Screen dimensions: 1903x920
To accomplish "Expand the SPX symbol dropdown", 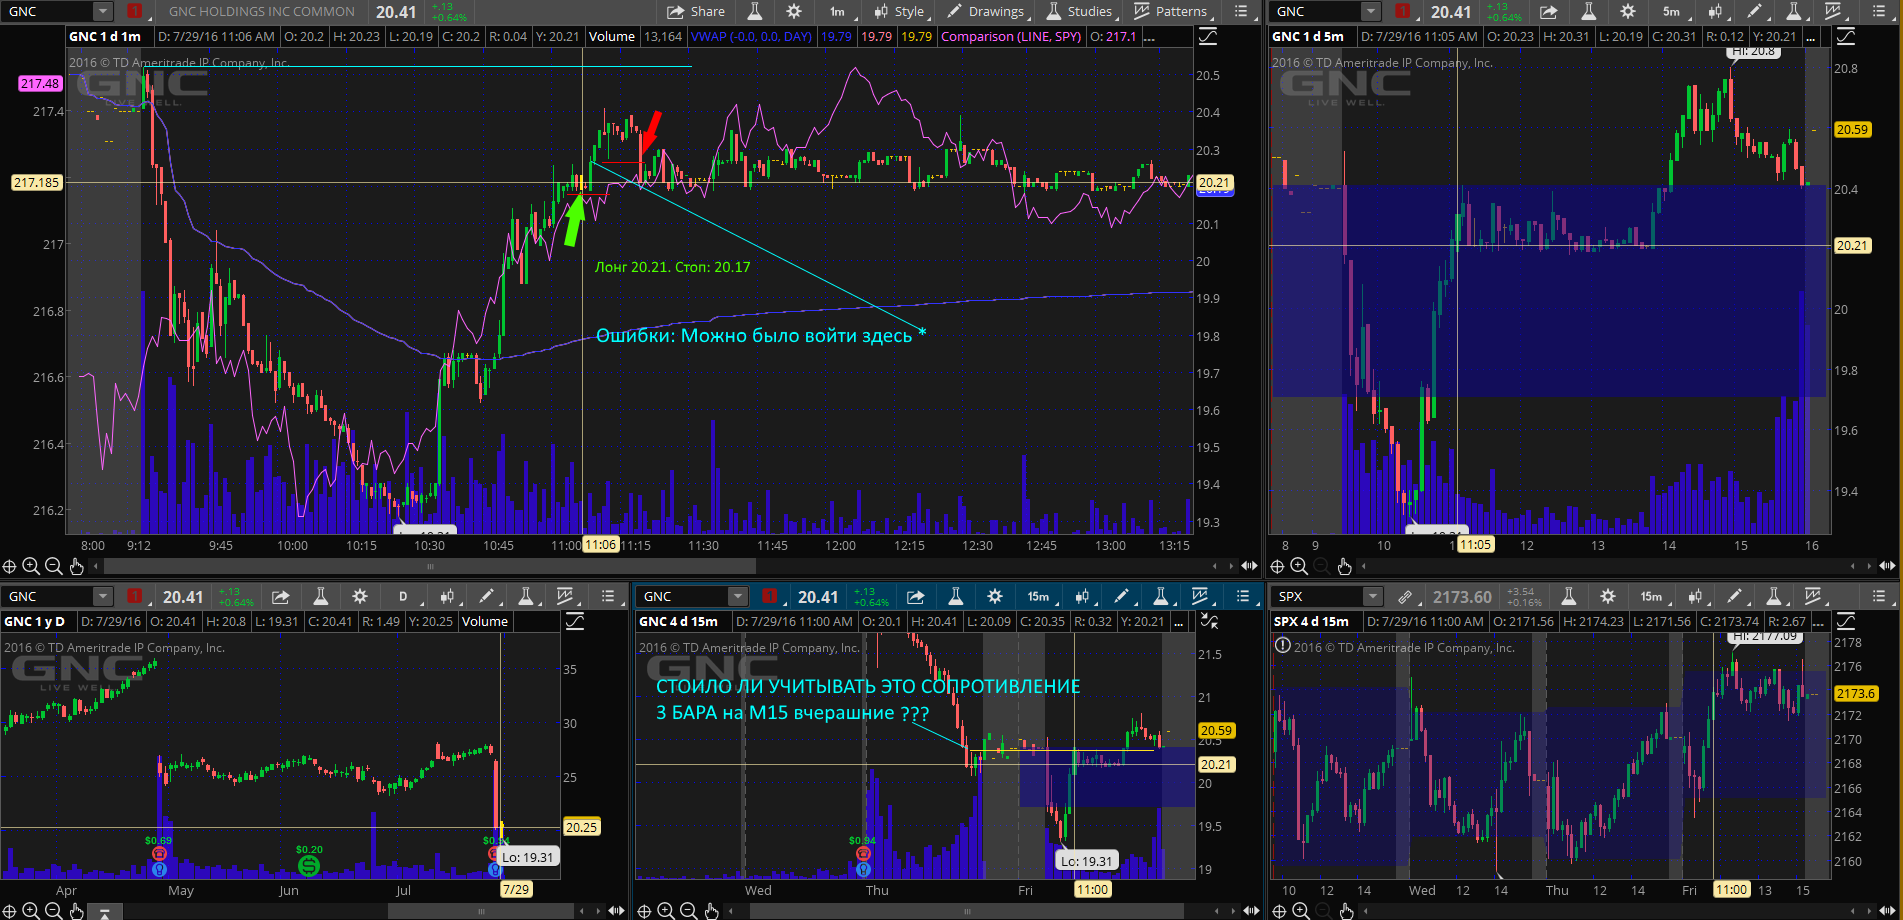I will click(1371, 596).
